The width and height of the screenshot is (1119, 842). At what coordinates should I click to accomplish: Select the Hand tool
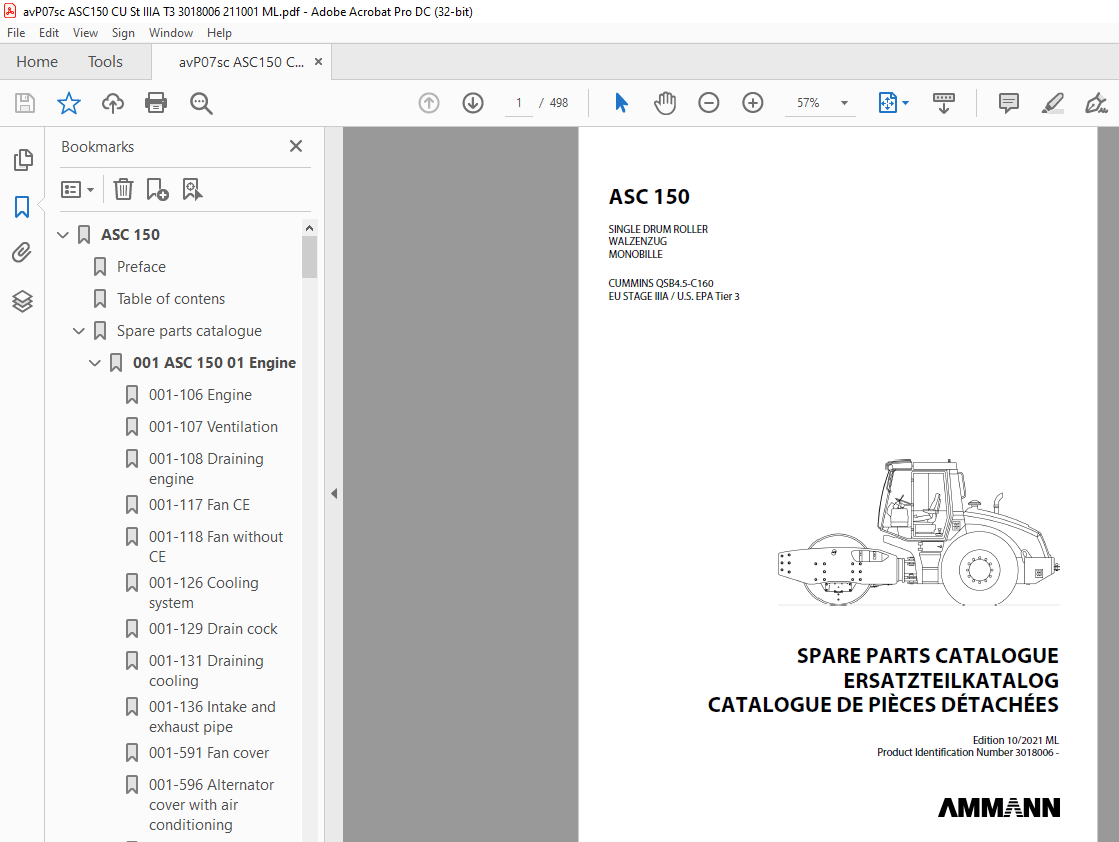[x=665, y=103]
